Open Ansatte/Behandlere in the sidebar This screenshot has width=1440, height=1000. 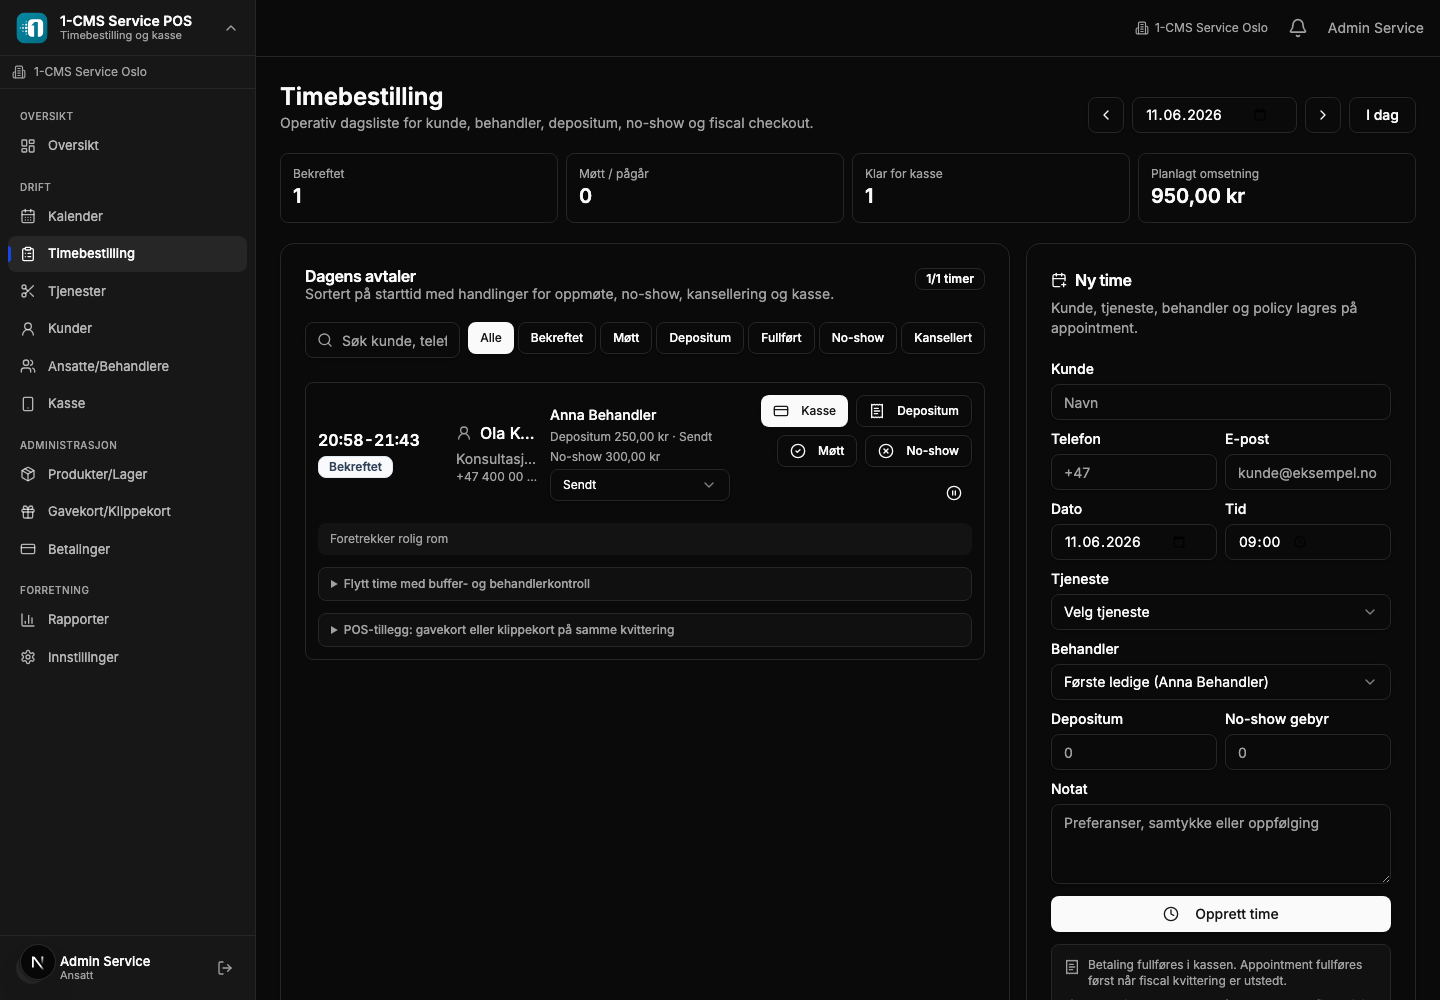(127, 367)
